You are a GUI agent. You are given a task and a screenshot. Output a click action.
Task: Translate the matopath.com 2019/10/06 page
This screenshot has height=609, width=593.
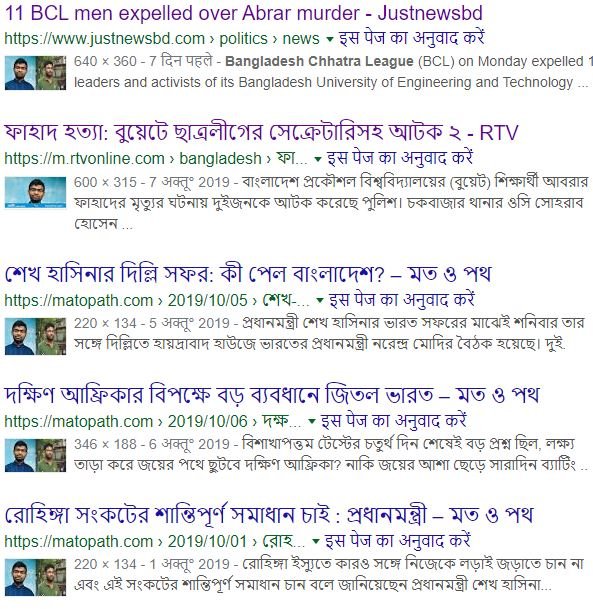point(394,420)
